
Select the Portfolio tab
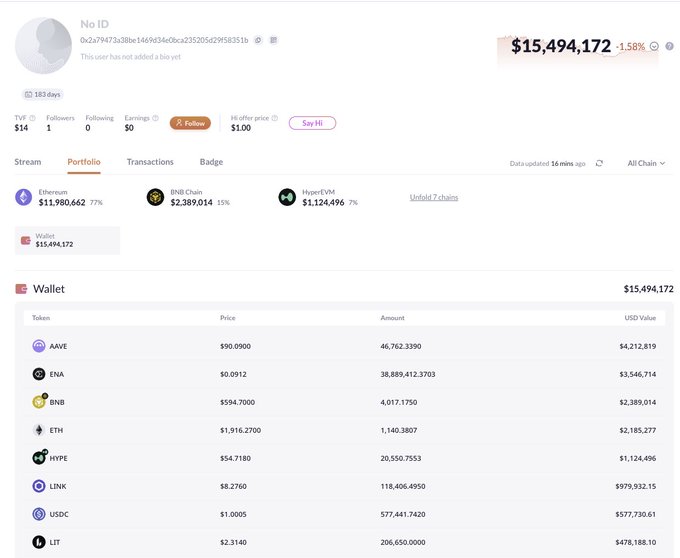[x=84, y=162]
